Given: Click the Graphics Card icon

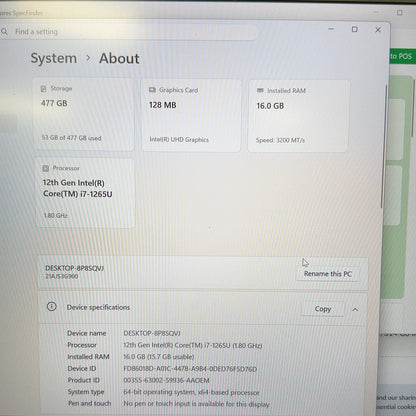Looking at the screenshot, I should tap(152, 90).
